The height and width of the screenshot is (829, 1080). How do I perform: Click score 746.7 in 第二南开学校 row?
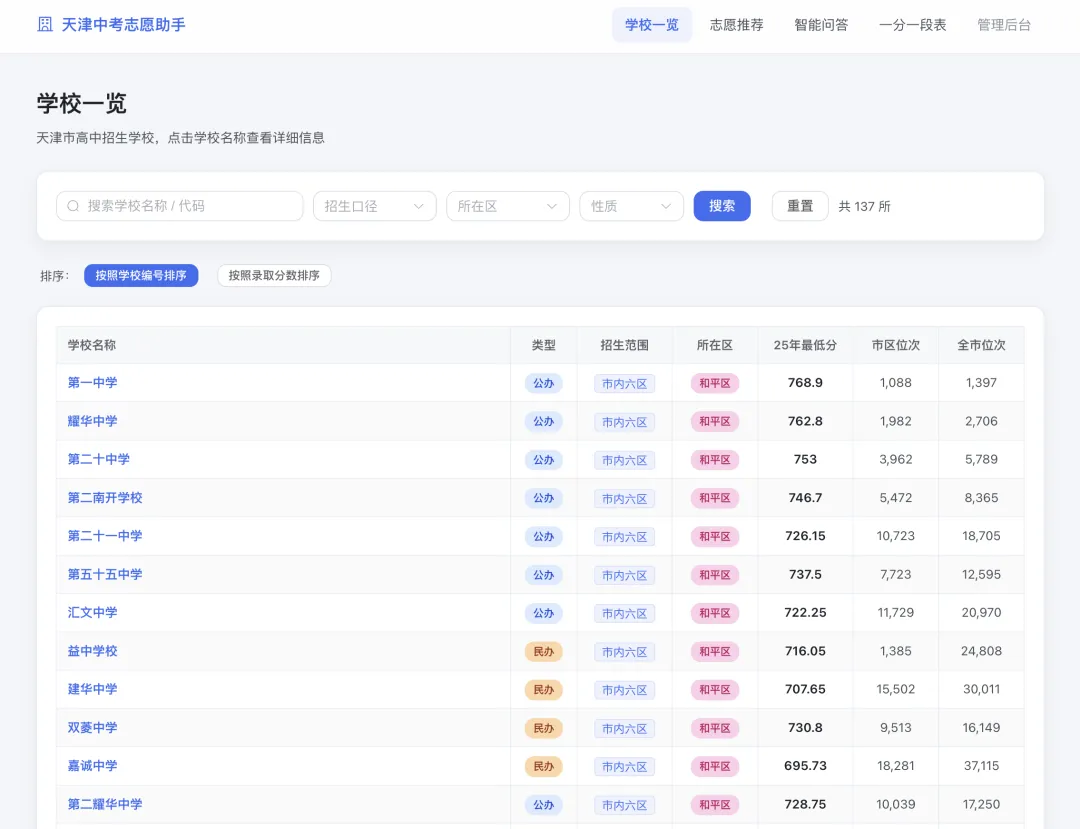[x=805, y=497]
